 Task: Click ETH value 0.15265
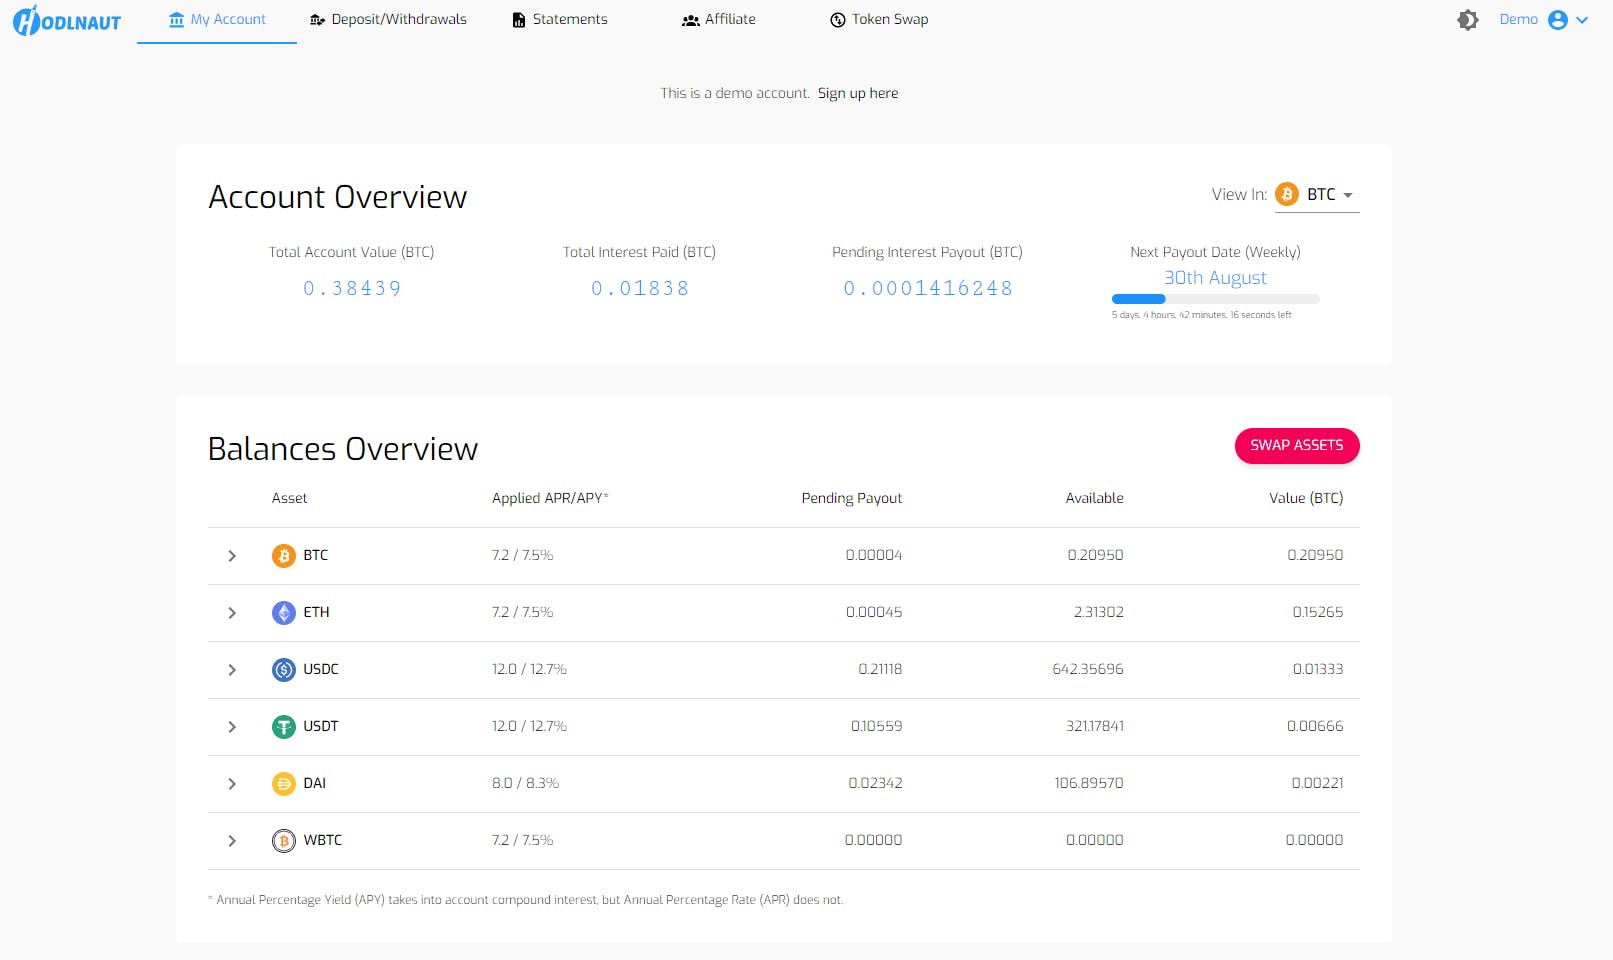point(1317,613)
